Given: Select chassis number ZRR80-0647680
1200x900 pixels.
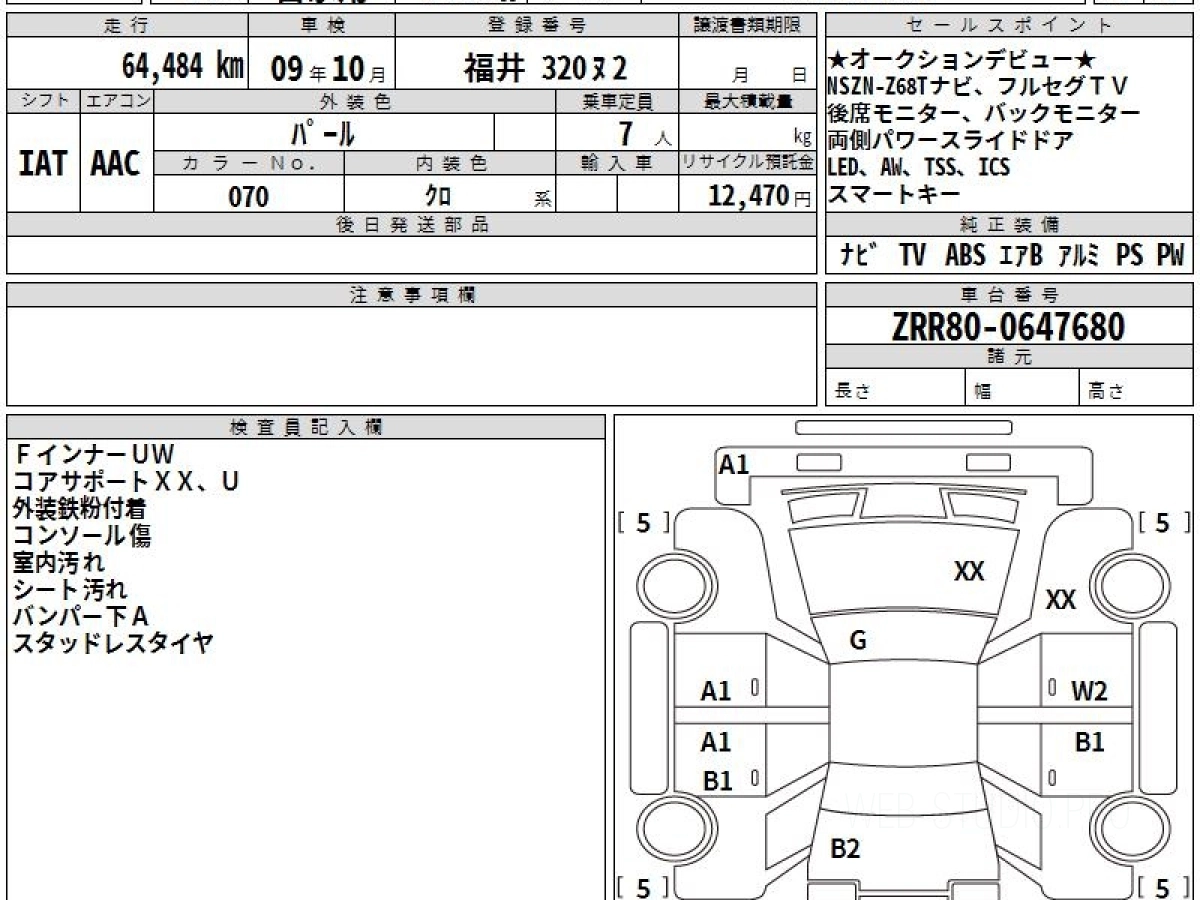Looking at the screenshot, I should coord(1009,327).
